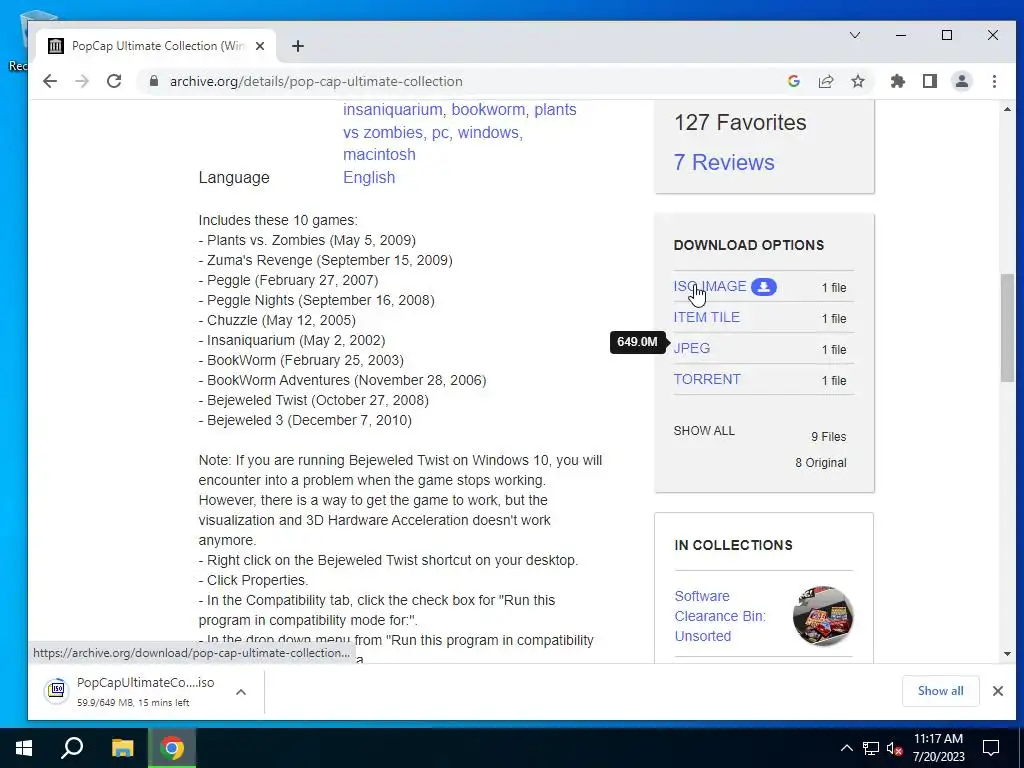
Task: Expand options for the PopCapUltimateCo iso download
Action: pyautogui.click(x=240, y=692)
